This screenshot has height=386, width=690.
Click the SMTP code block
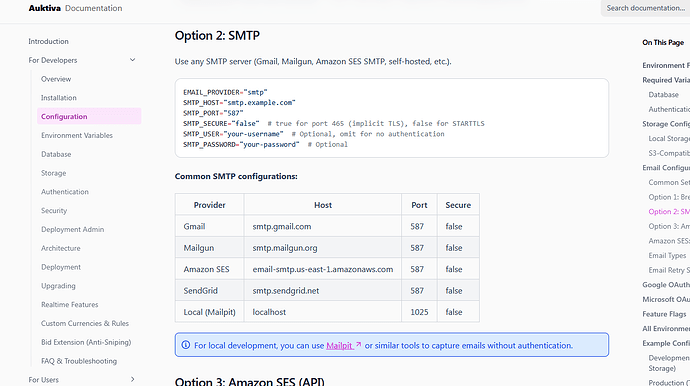click(392, 118)
